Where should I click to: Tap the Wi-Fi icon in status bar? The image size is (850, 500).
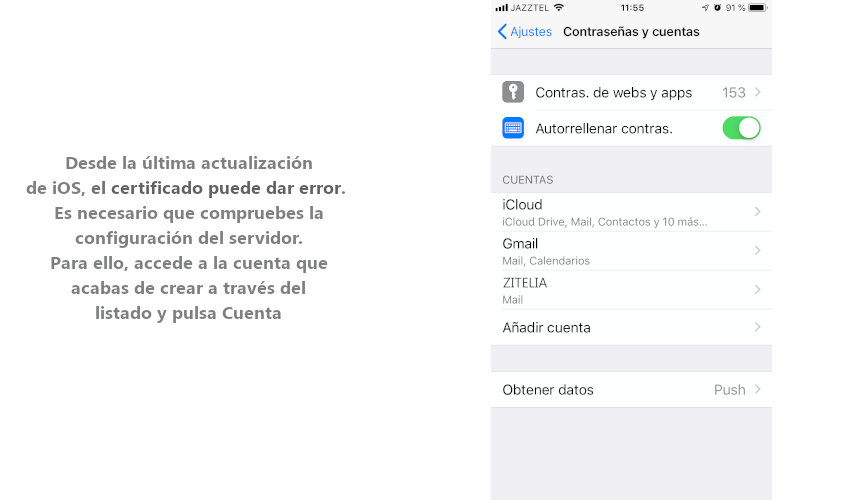(558, 7)
